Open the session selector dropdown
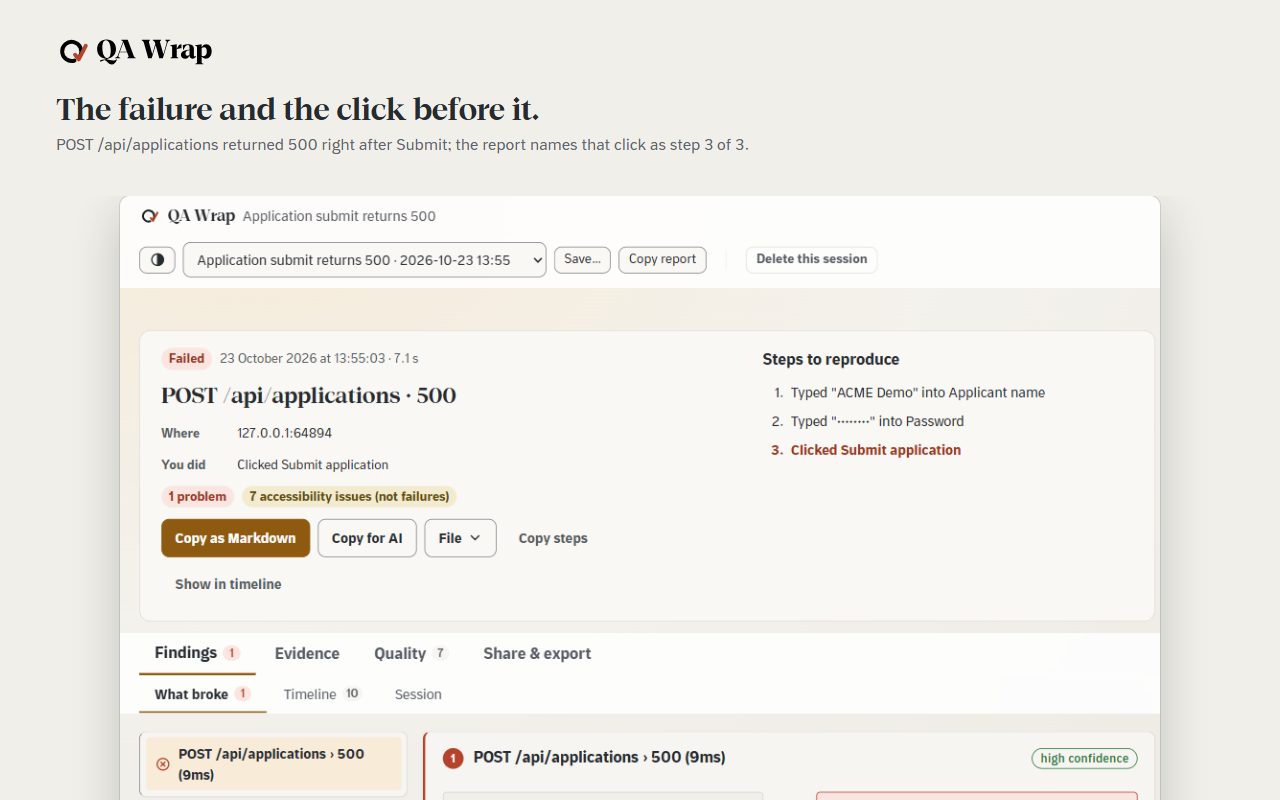 click(x=365, y=260)
